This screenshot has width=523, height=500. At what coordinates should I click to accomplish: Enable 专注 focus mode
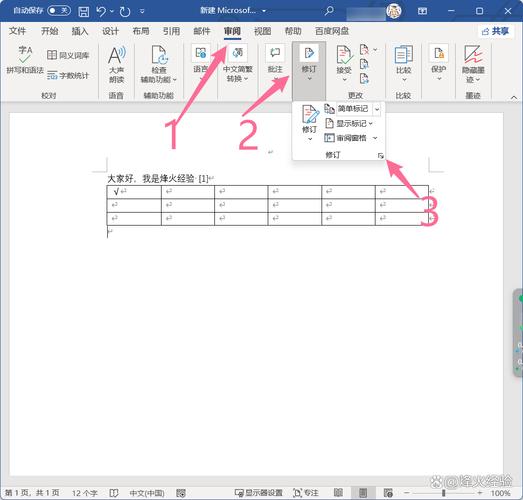pos(306,493)
